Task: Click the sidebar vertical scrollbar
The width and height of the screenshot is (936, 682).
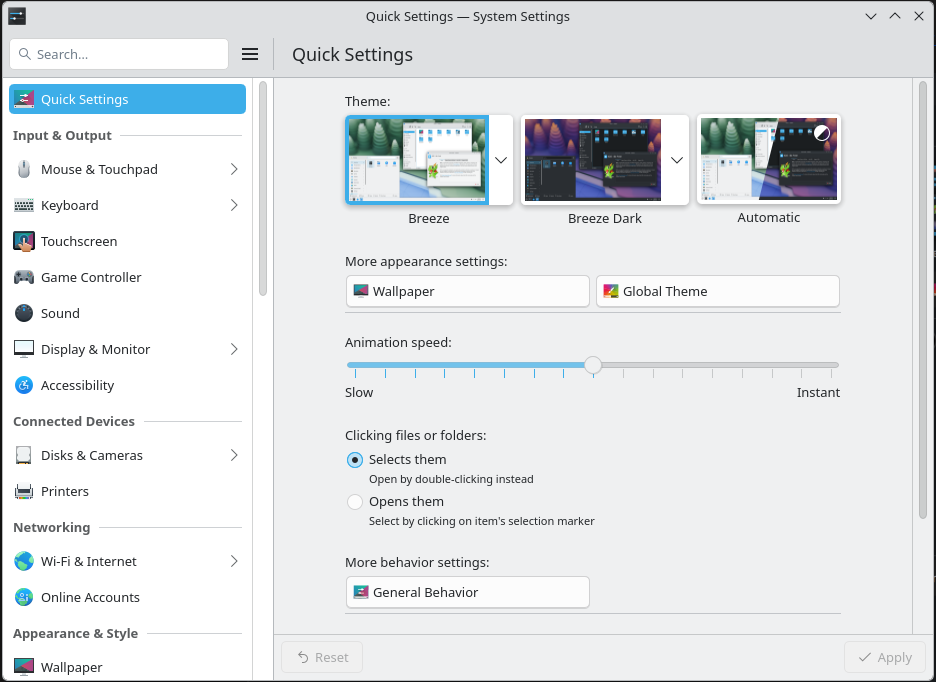Action: tap(263, 189)
